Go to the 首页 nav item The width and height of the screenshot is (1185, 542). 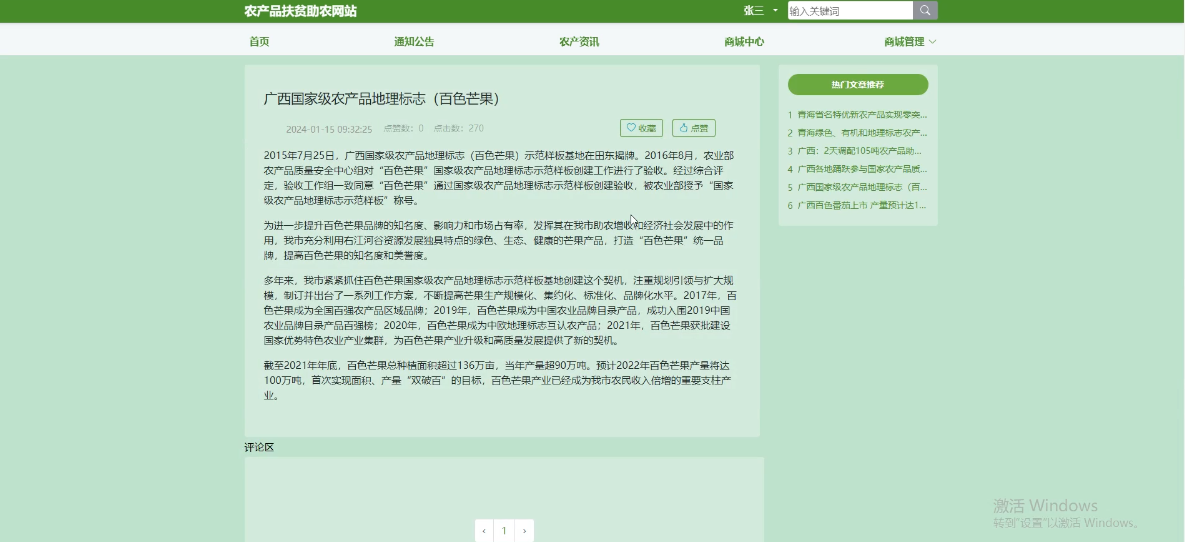pyautogui.click(x=259, y=42)
